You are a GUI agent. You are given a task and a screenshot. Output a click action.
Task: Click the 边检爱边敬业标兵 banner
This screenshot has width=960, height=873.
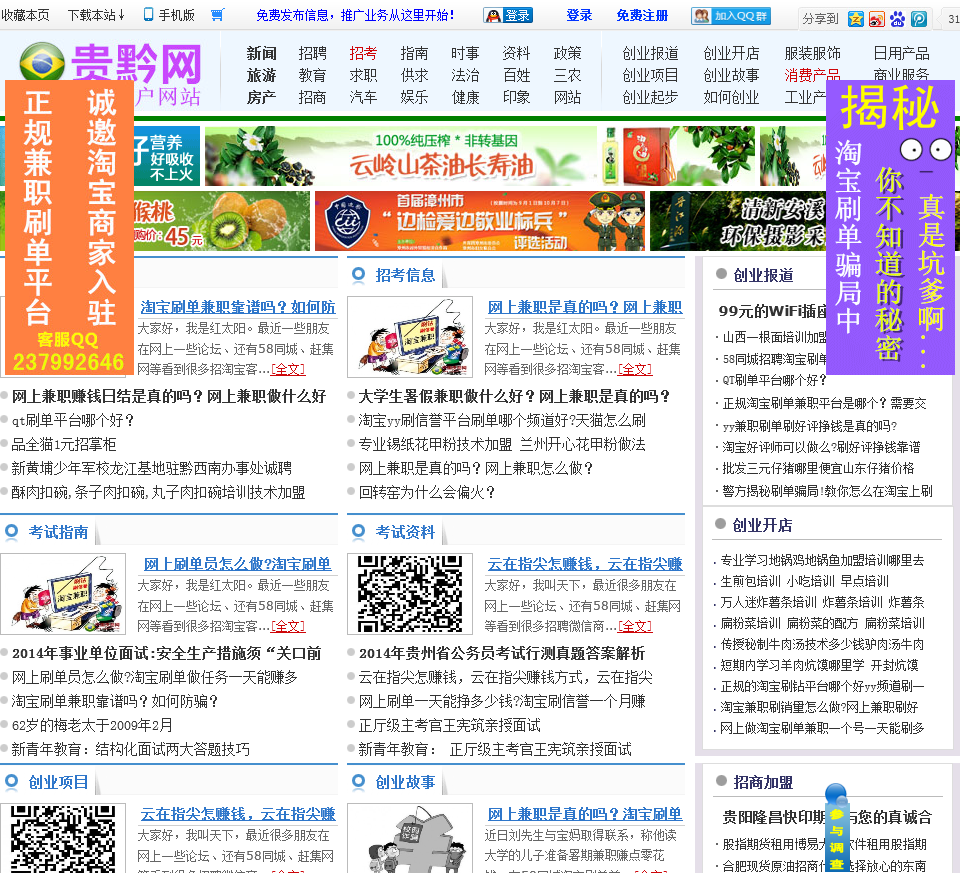(480, 221)
